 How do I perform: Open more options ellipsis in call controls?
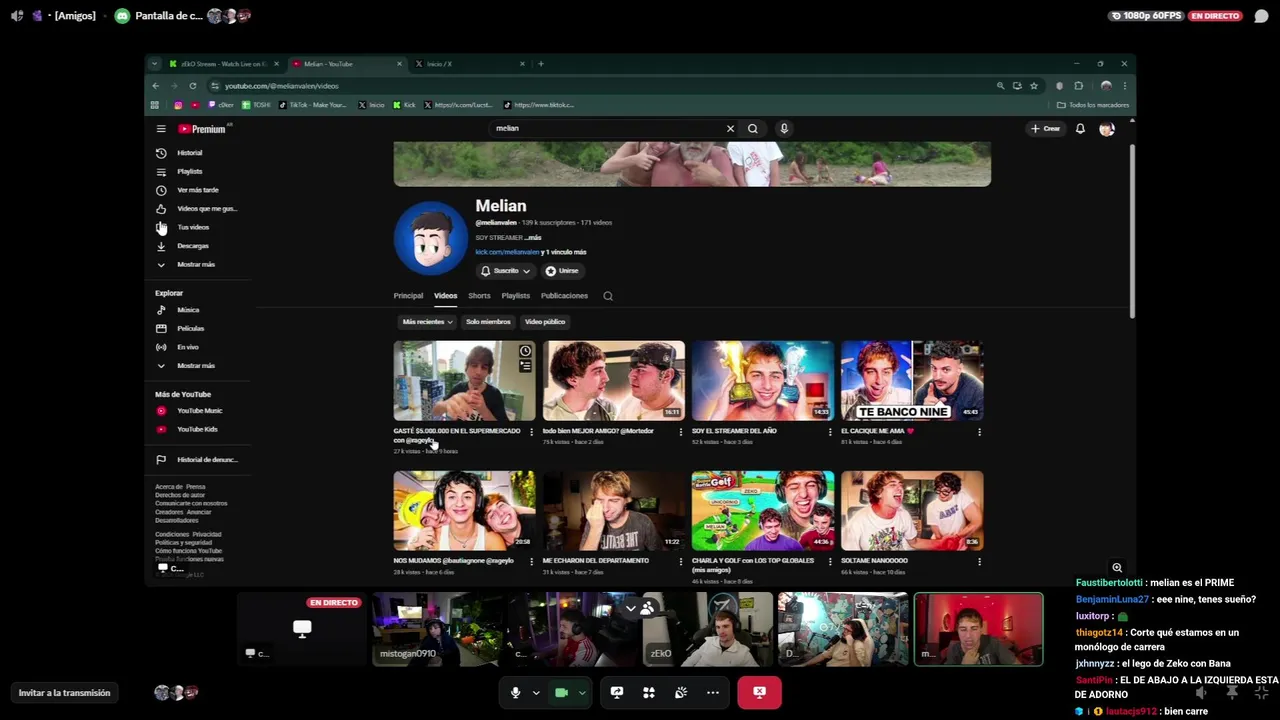[713, 692]
